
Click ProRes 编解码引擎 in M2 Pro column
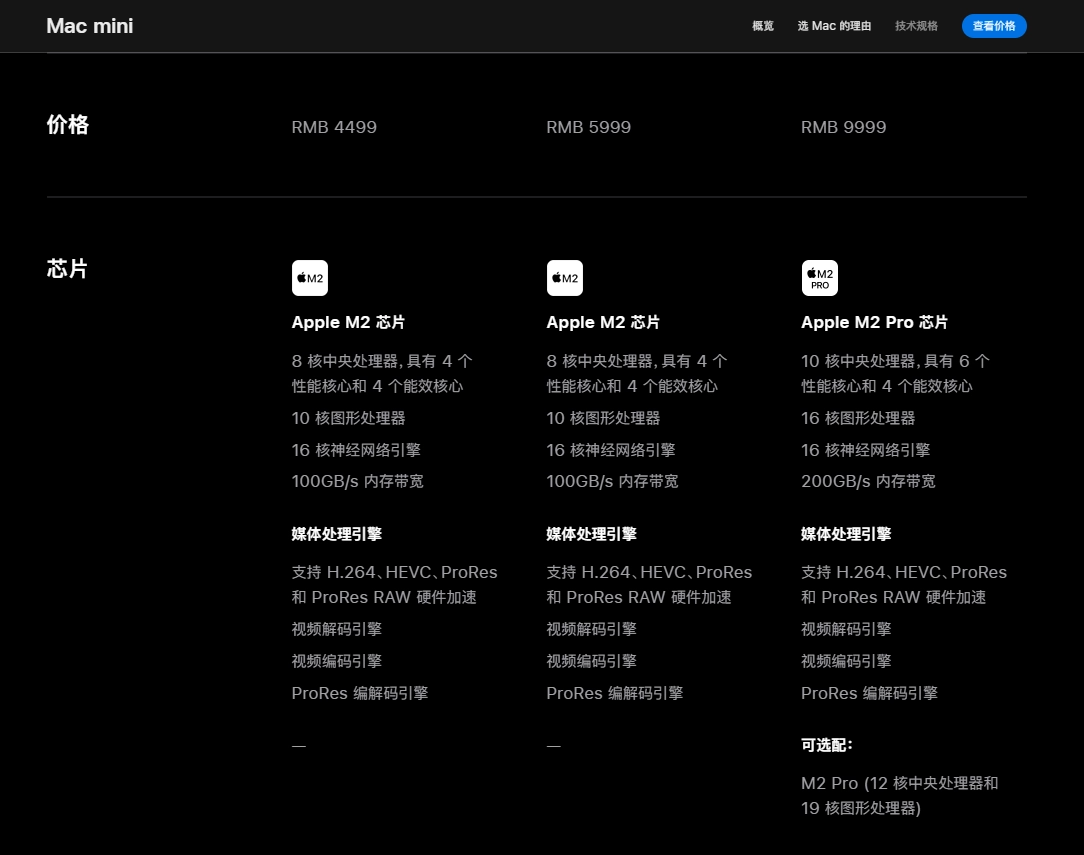tap(869, 693)
